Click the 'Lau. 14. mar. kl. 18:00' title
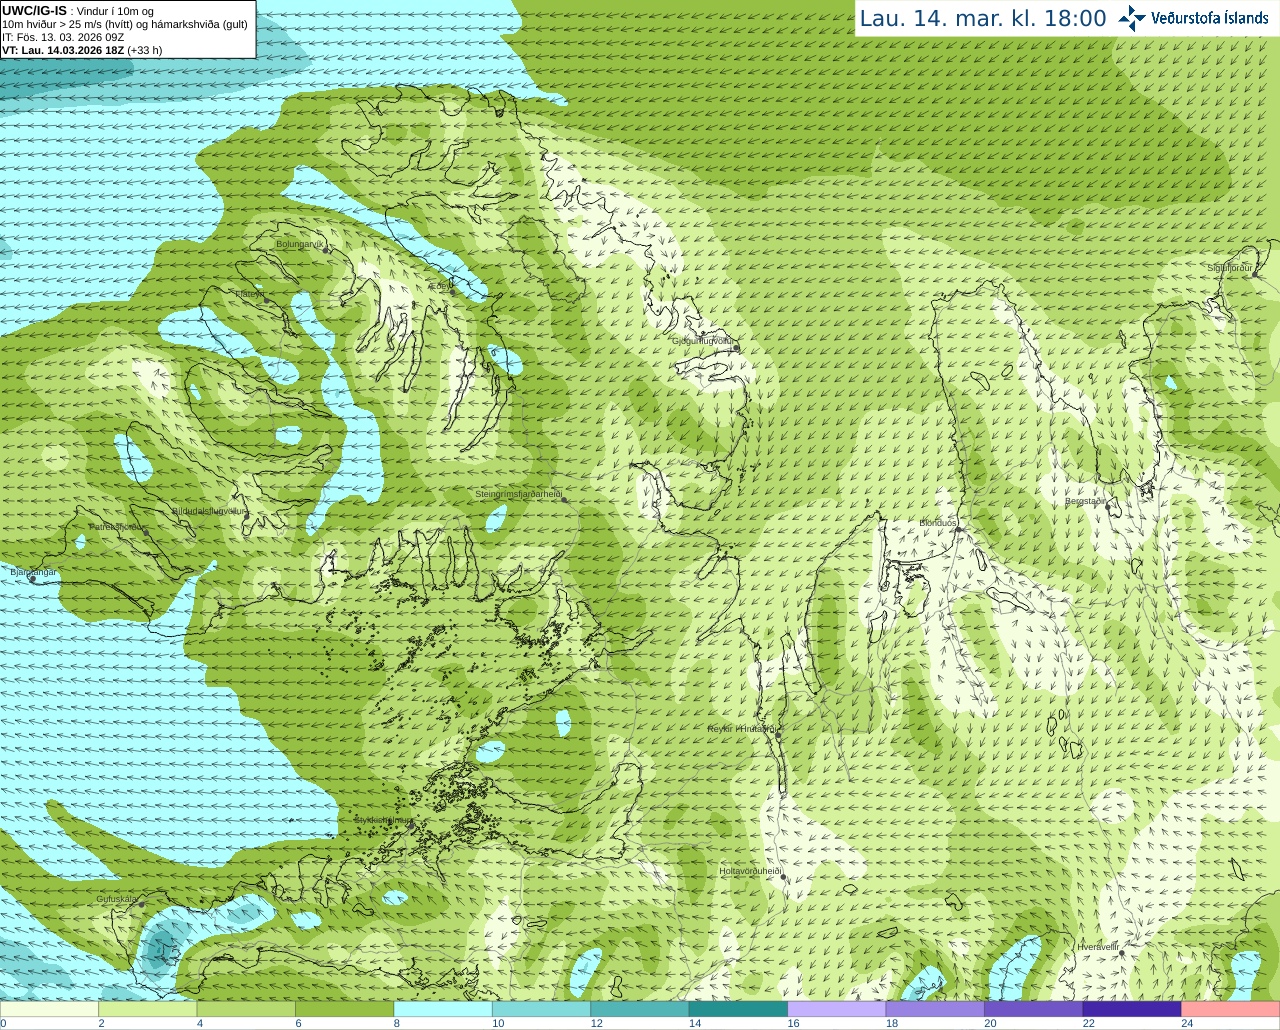1280x1030 pixels. [983, 18]
